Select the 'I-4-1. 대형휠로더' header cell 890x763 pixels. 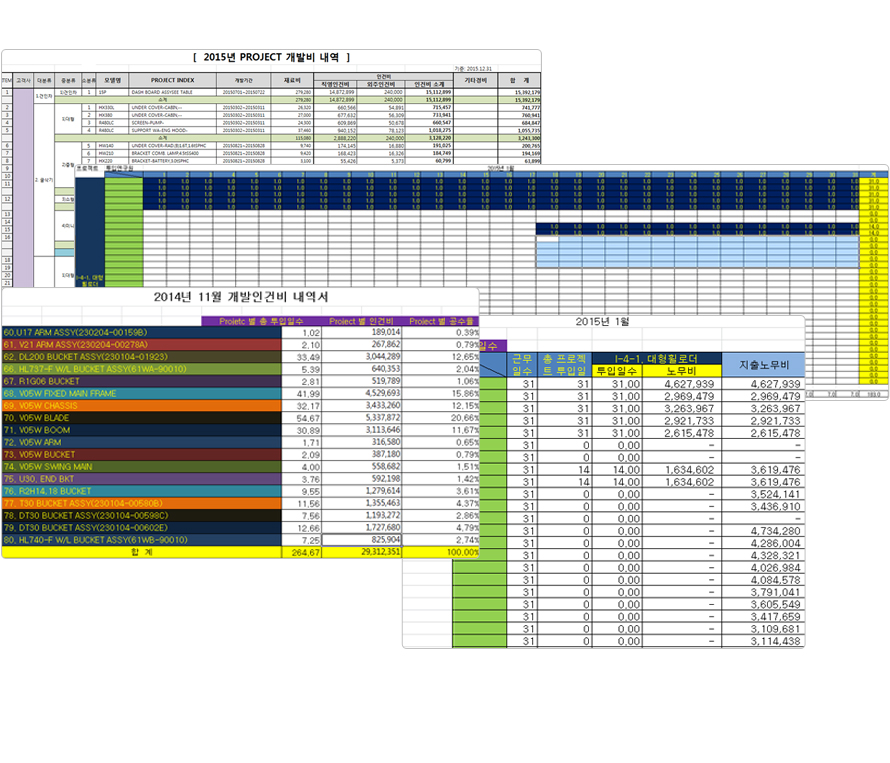pyautogui.click(x=656, y=359)
